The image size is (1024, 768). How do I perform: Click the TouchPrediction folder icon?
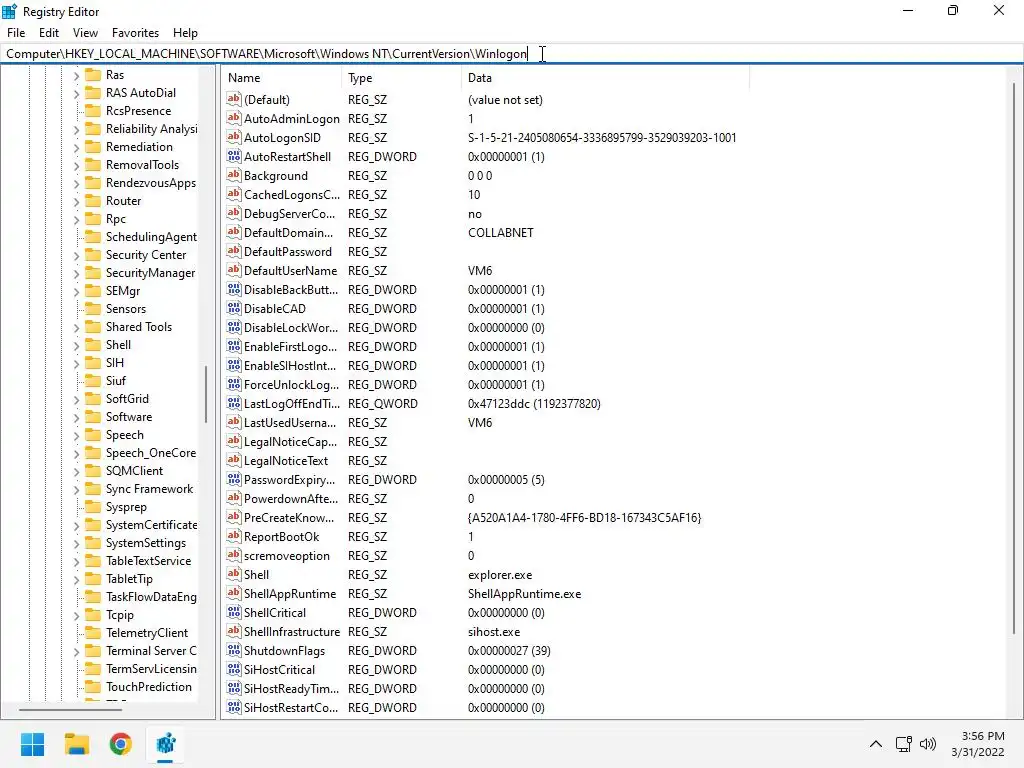(x=93, y=687)
